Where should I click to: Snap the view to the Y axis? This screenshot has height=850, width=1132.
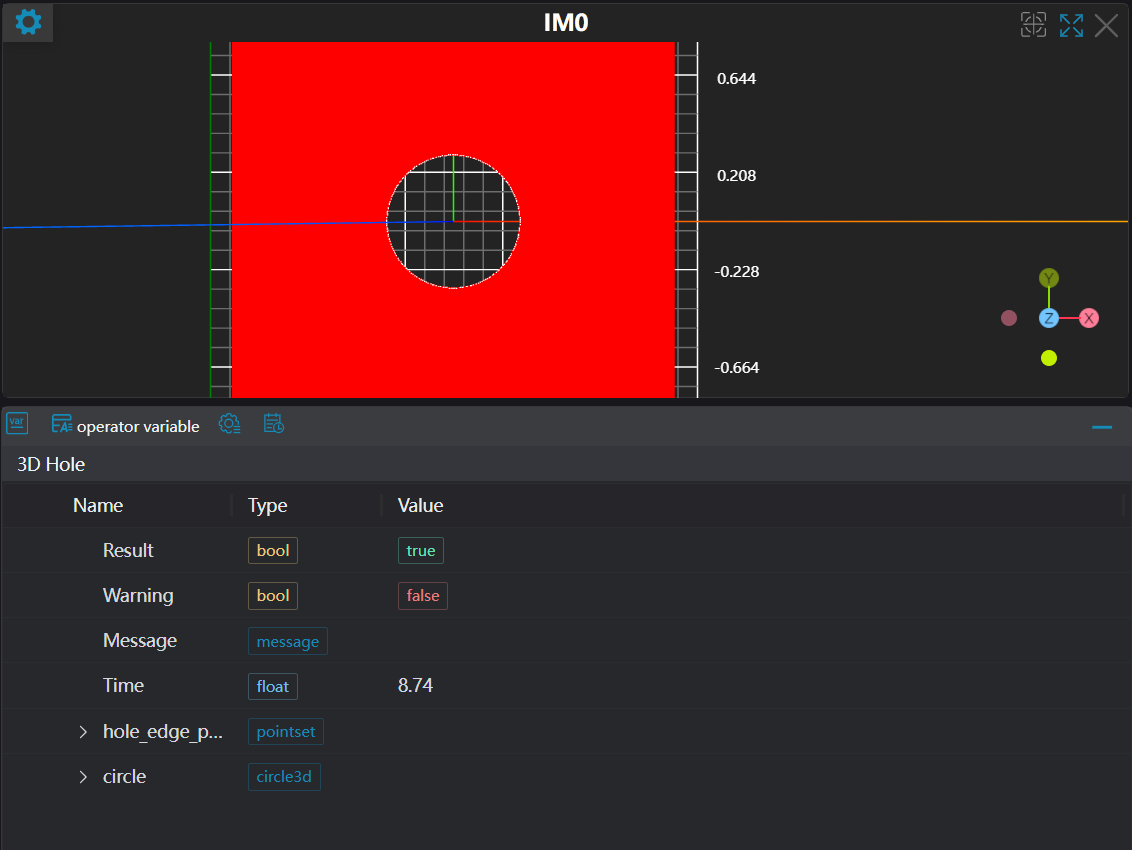coord(1048,278)
